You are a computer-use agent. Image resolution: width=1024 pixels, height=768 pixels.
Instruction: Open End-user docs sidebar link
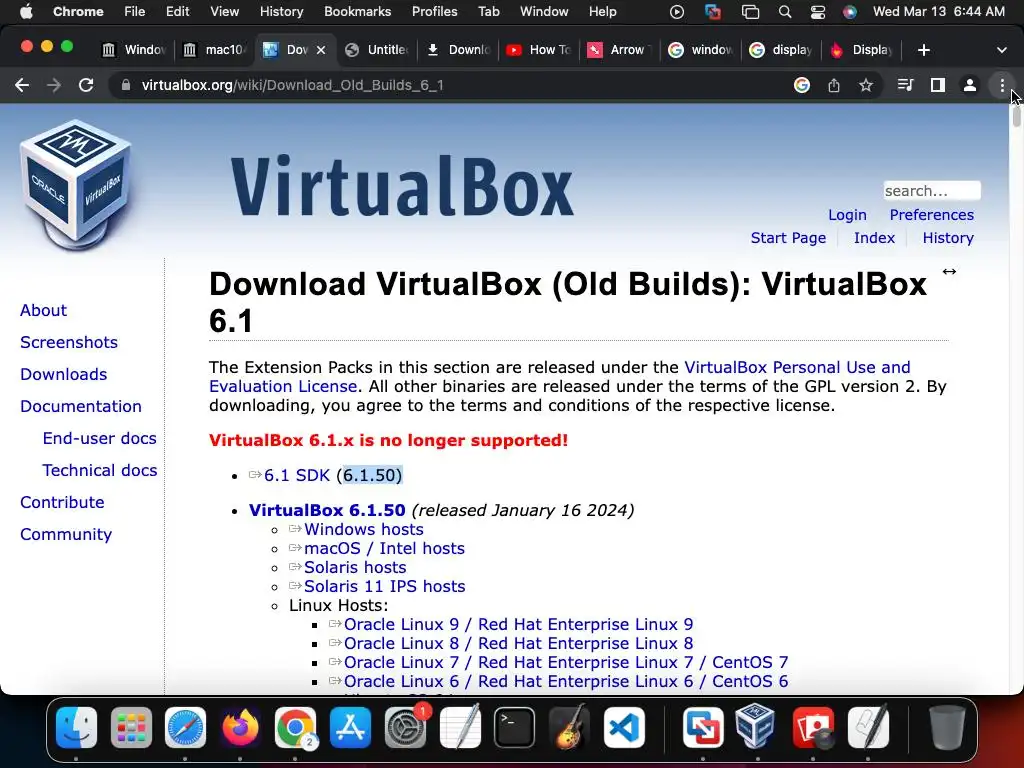[x=99, y=438]
